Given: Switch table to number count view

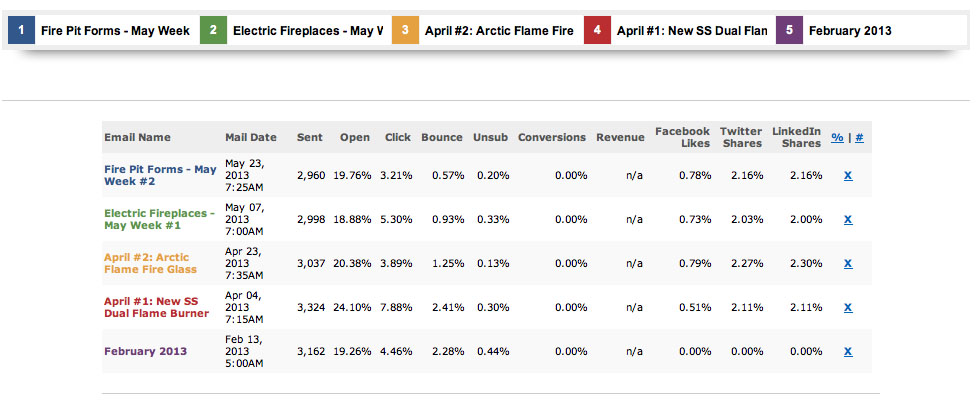Looking at the screenshot, I should point(860,138).
